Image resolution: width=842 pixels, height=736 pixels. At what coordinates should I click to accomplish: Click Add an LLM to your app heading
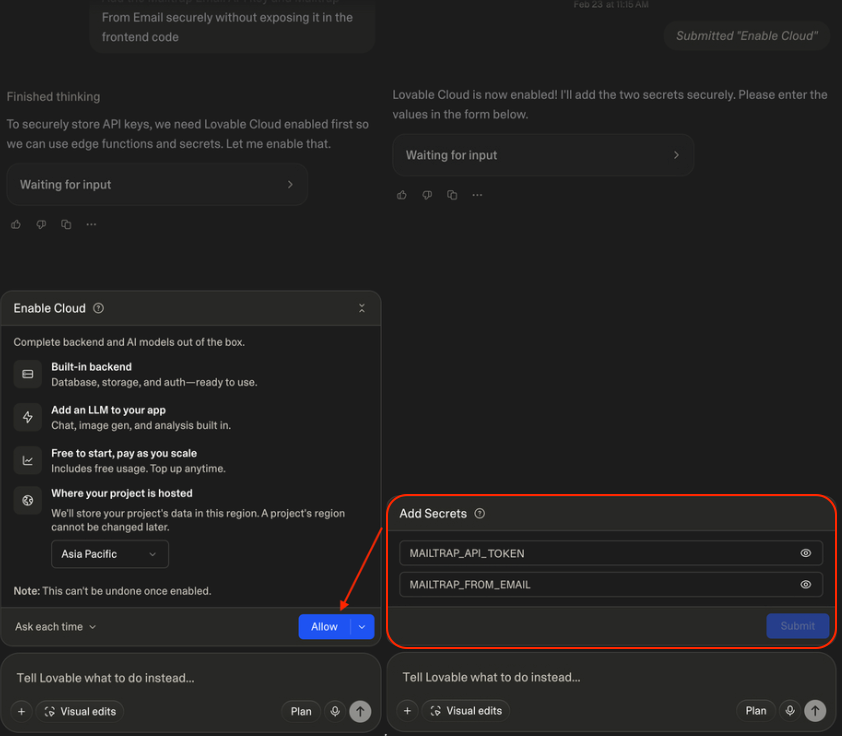(x=108, y=410)
